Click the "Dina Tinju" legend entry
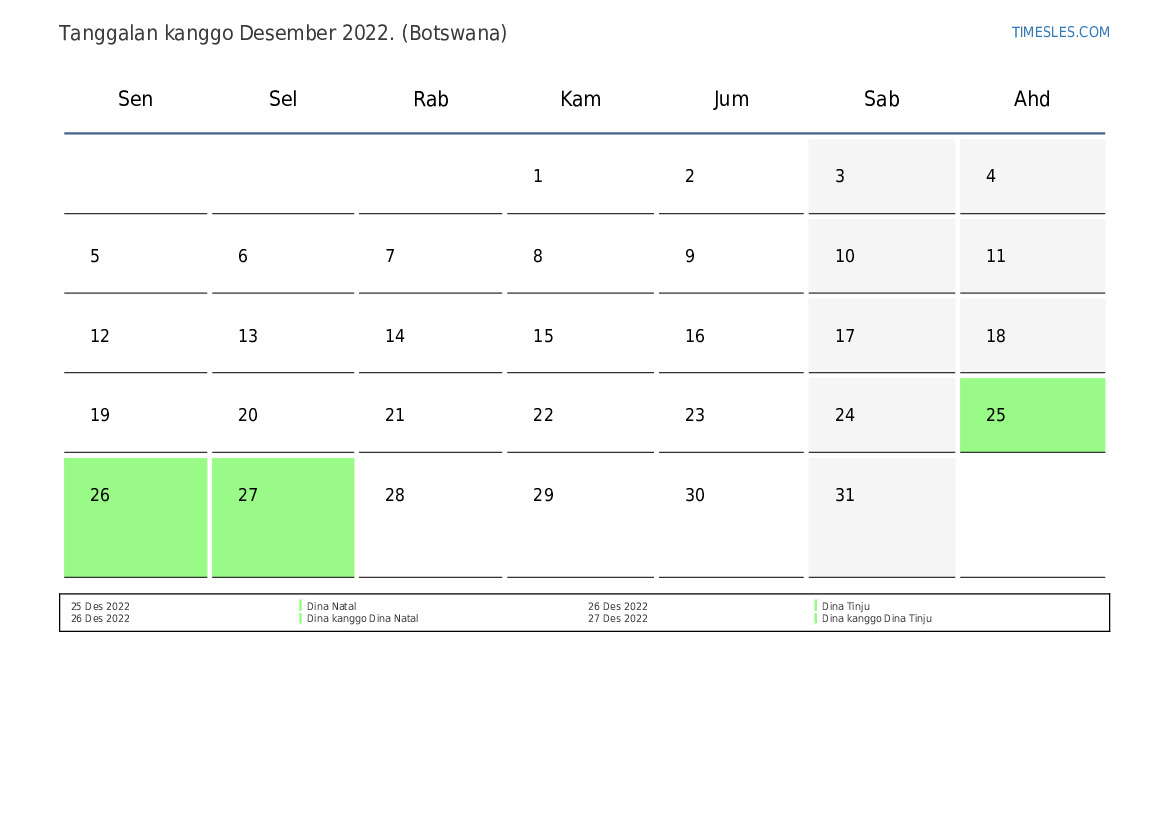Image resolution: width=1169 pixels, height=827 pixels. [845, 606]
